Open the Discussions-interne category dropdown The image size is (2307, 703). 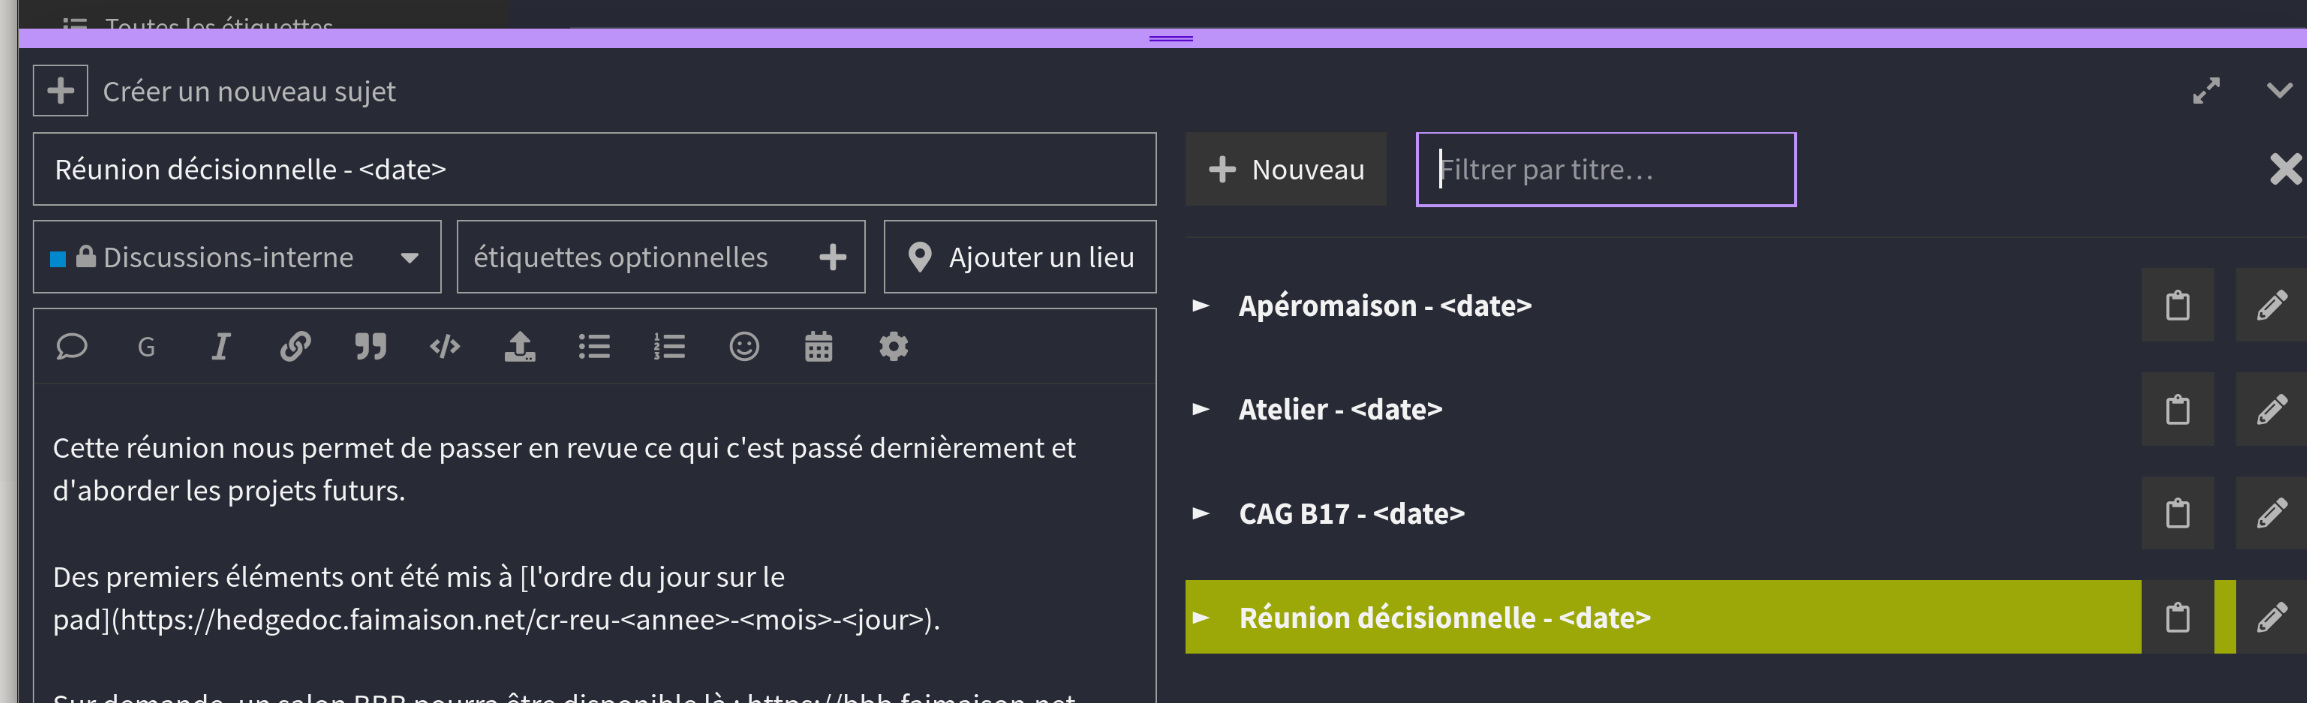[237, 257]
